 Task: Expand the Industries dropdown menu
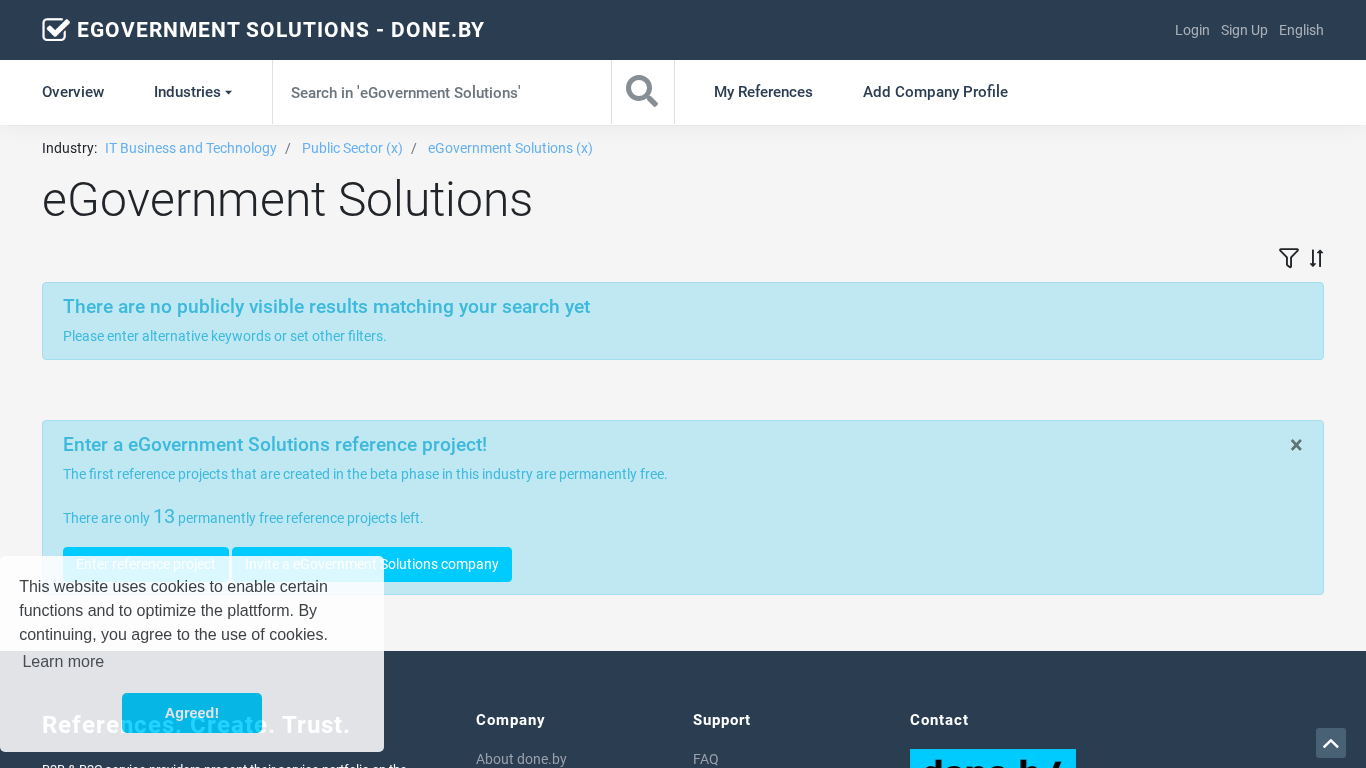click(193, 92)
